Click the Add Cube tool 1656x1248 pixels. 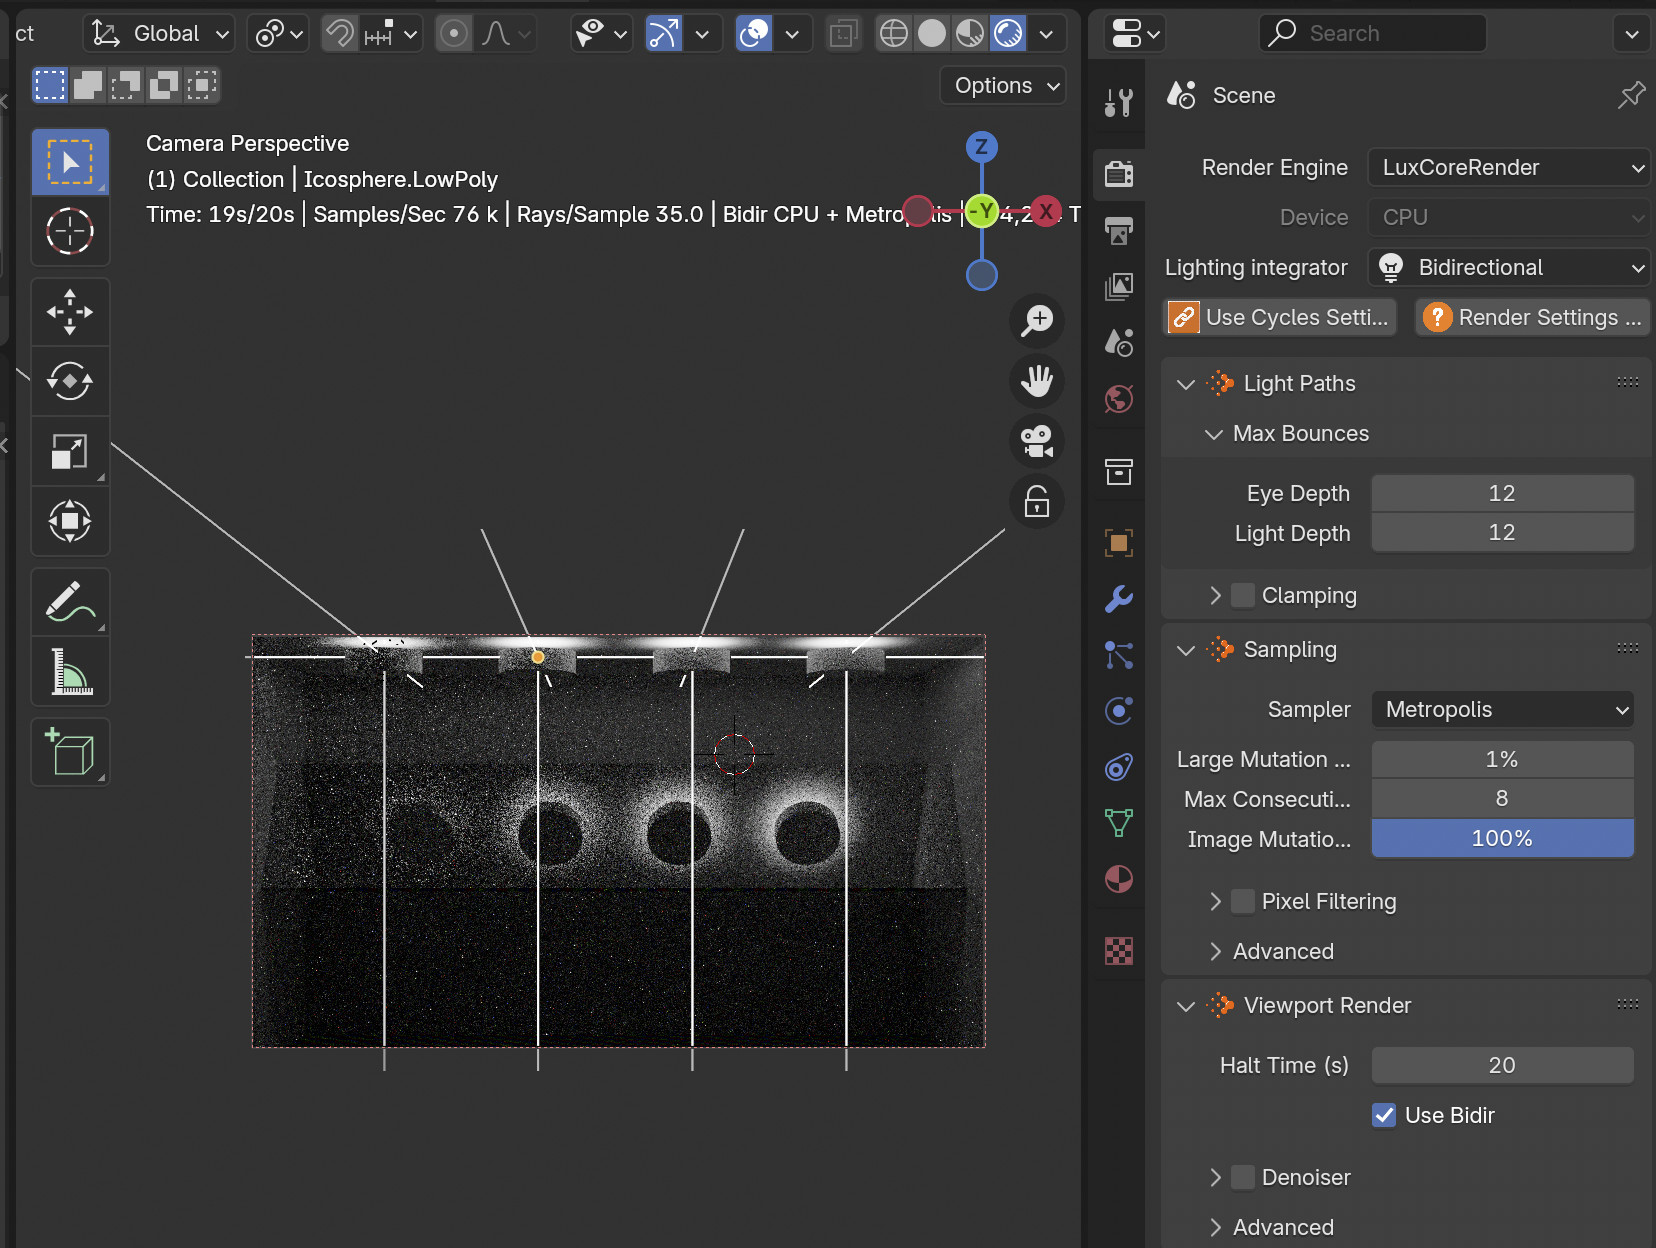point(70,752)
